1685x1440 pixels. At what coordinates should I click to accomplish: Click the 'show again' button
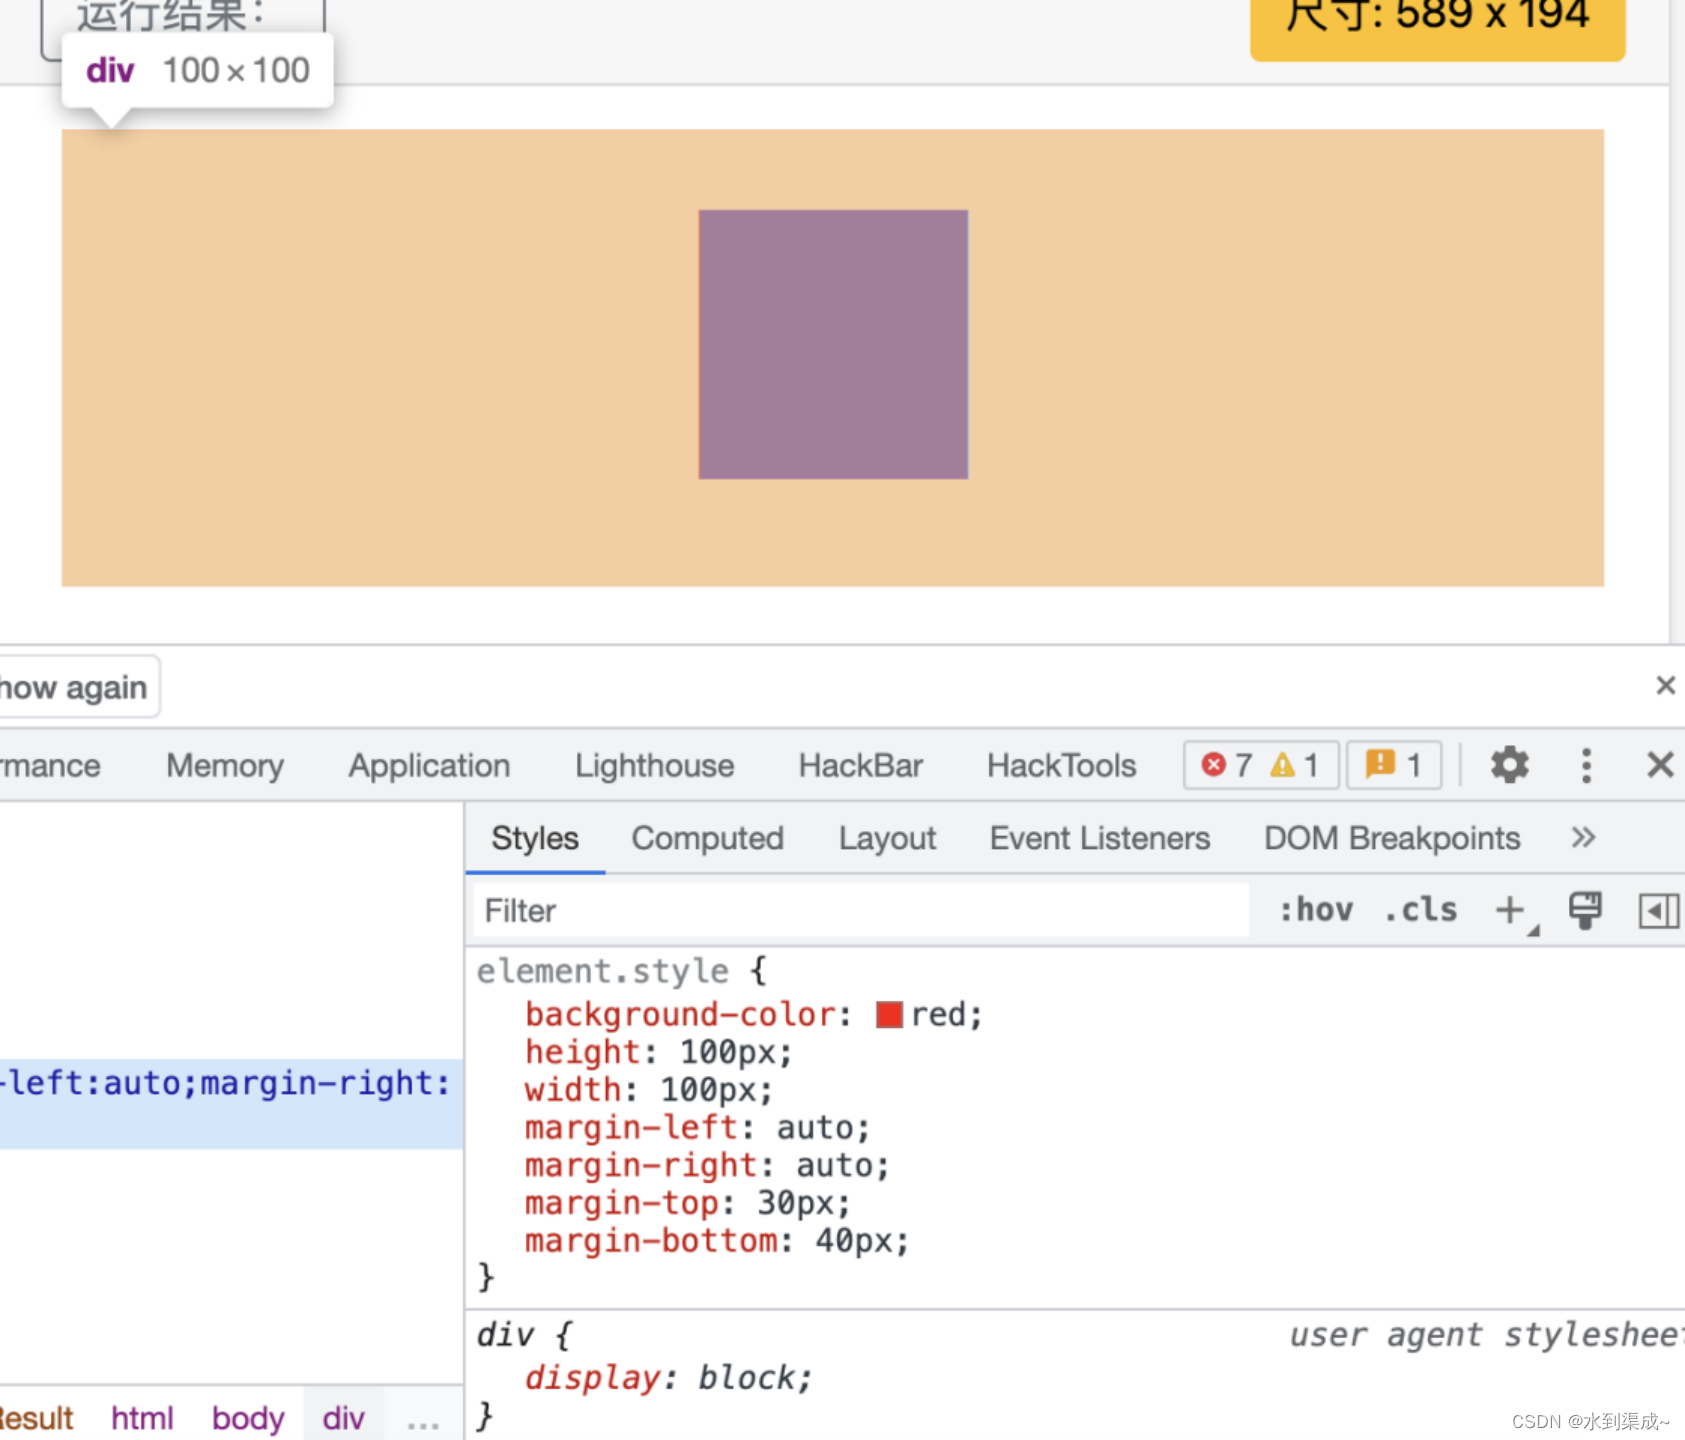(x=78, y=688)
